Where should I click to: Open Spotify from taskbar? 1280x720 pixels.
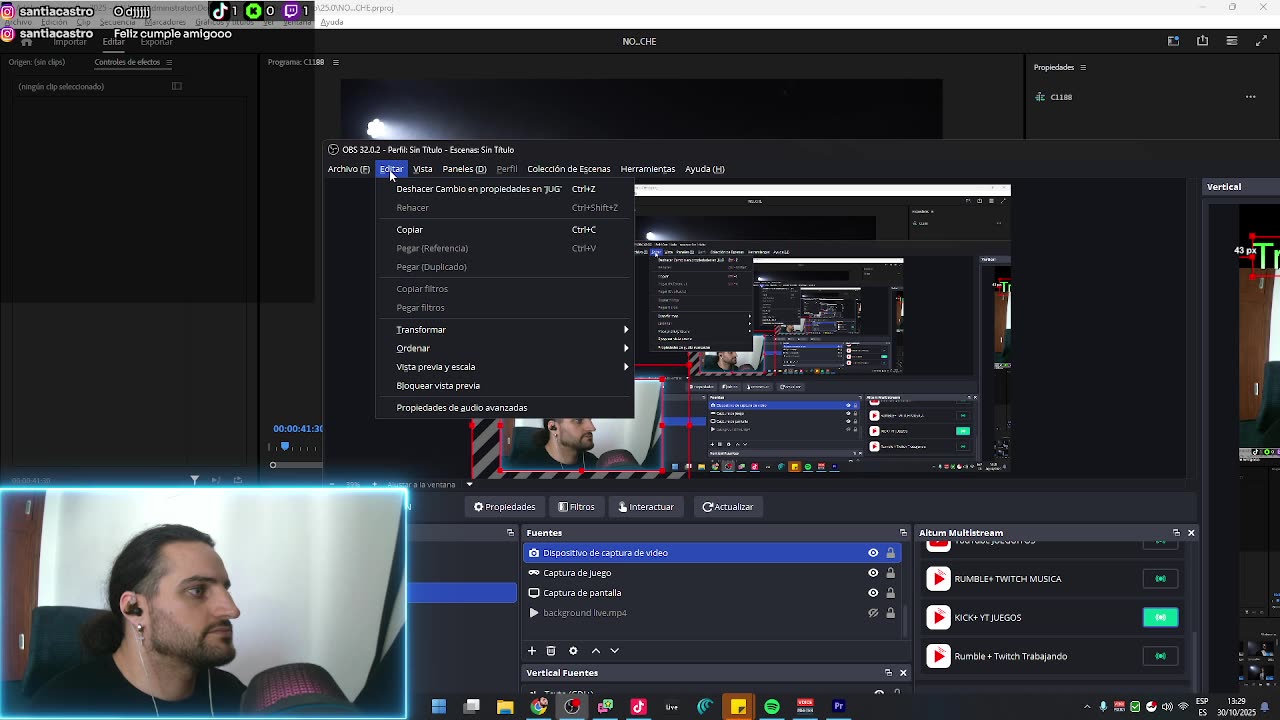click(x=772, y=707)
